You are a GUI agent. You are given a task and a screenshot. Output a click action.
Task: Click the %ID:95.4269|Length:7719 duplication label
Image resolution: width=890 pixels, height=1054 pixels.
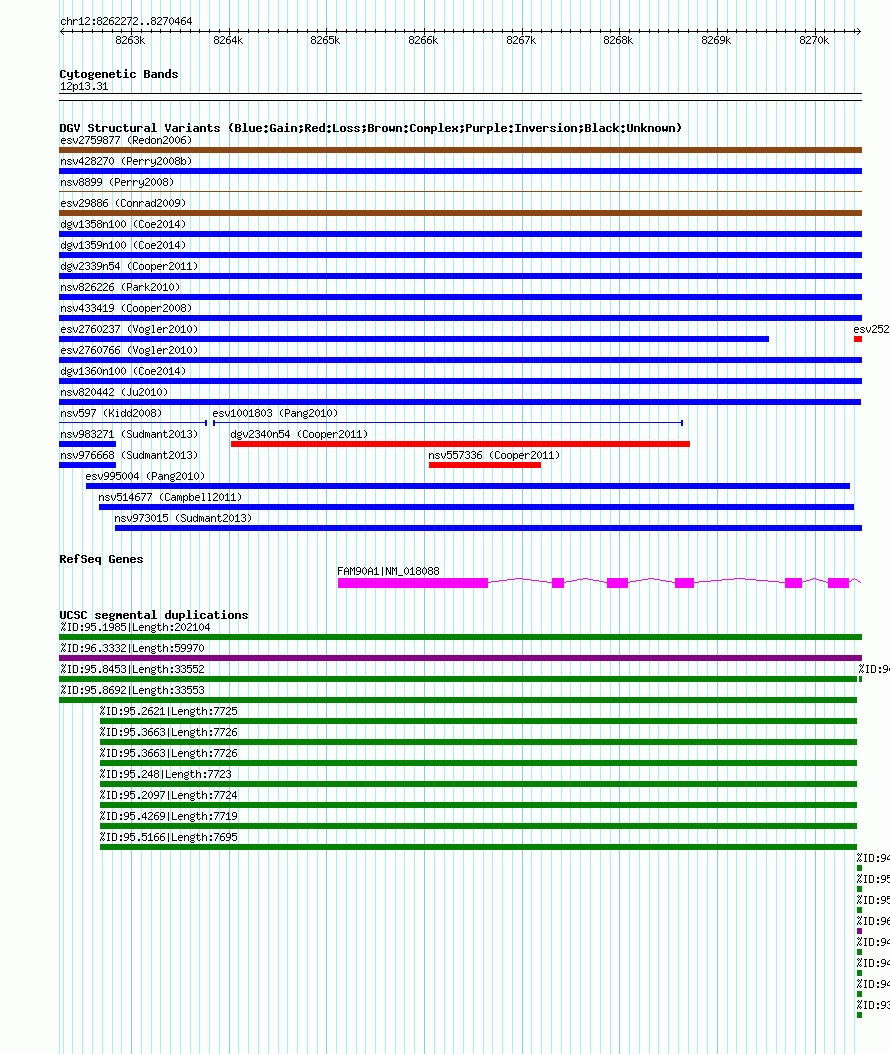point(169,816)
